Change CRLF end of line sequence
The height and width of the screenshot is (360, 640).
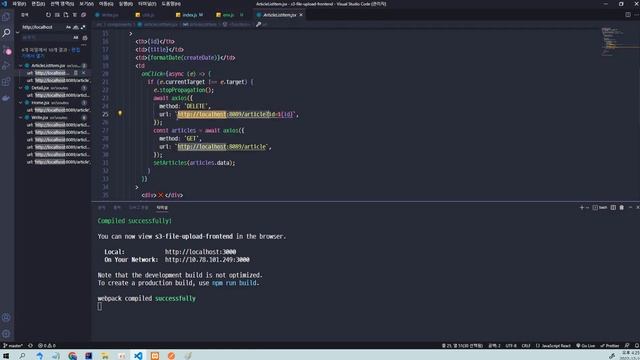click(526, 345)
